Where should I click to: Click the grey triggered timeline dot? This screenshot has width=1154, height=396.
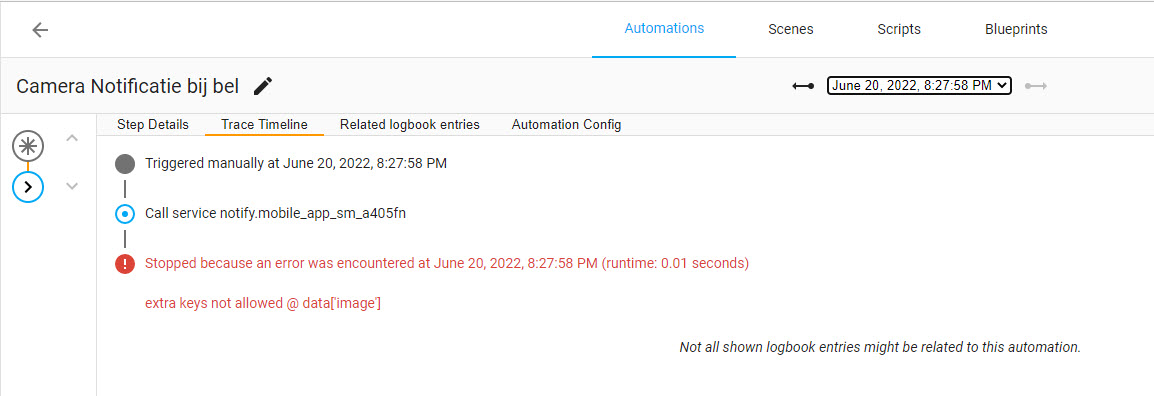pos(125,163)
